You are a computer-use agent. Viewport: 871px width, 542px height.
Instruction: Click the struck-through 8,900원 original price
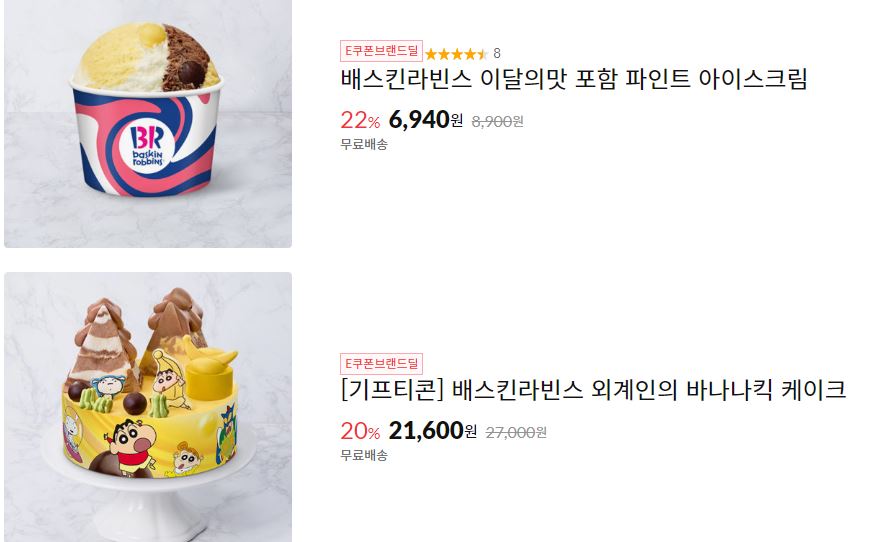(498, 121)
